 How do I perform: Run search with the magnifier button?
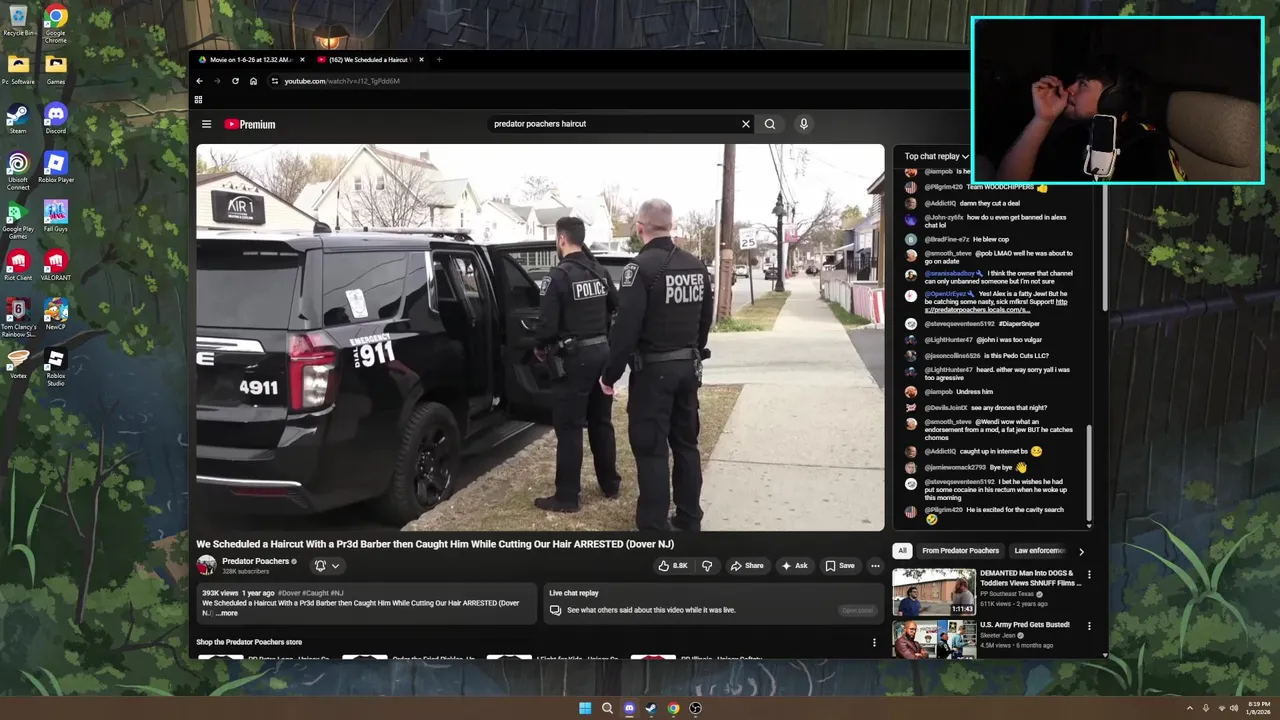click(770, 124)
